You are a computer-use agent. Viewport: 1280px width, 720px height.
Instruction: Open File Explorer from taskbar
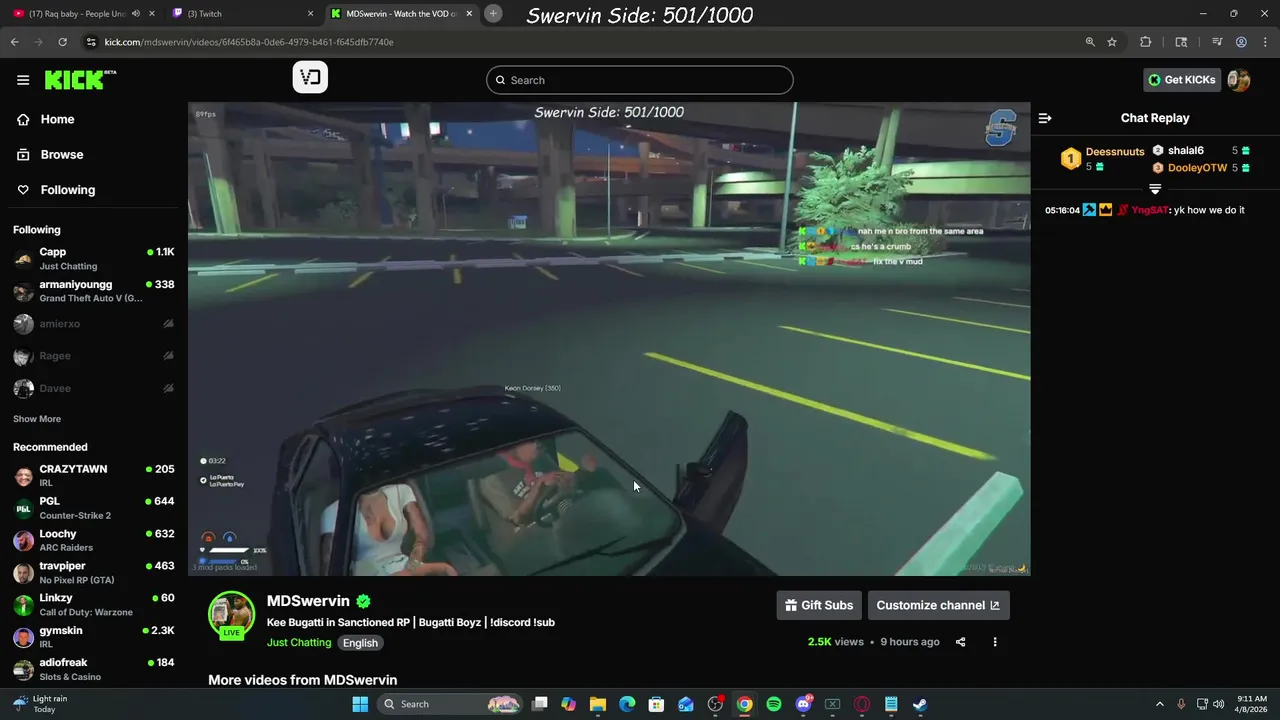598,704
